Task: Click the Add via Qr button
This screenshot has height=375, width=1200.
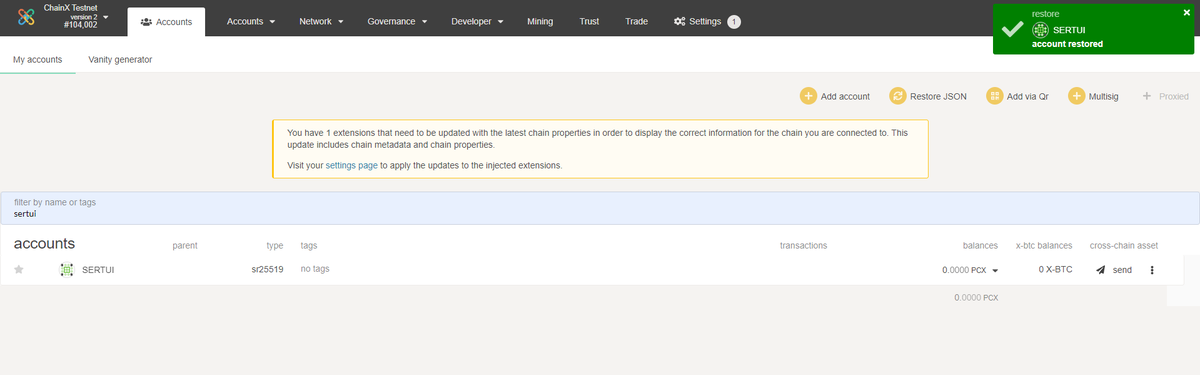Action: tap(1019, 96)
